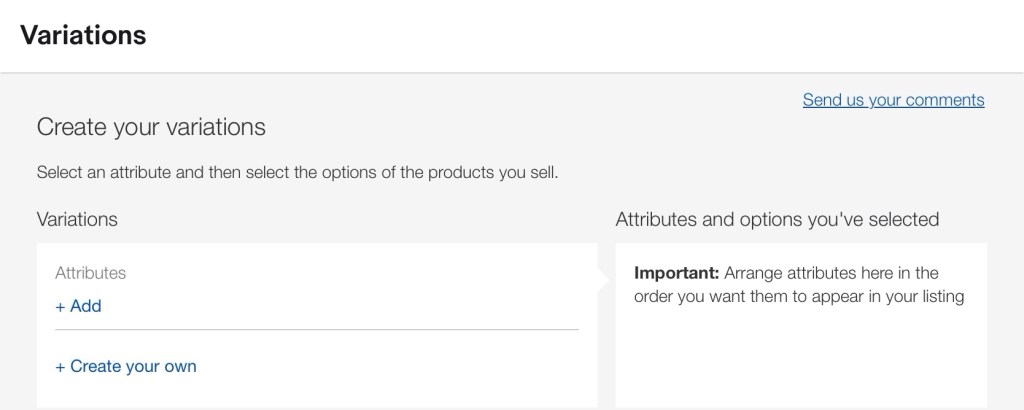The image size is (1024, 410).
Task: Click the "Select an attribute" instruction text
Action: tap(297, 172)
